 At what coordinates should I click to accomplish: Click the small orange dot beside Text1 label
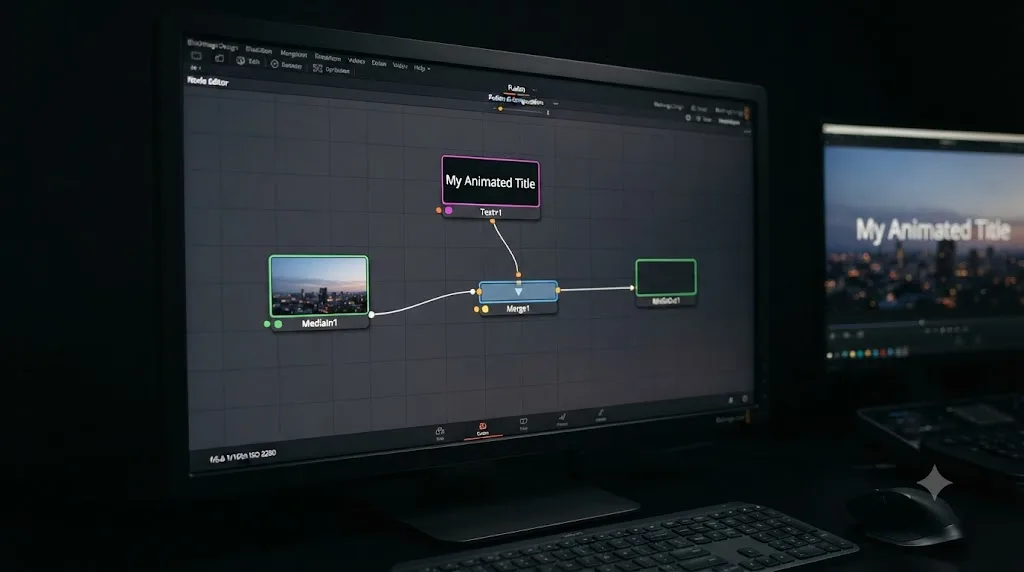tap(438, 210)
